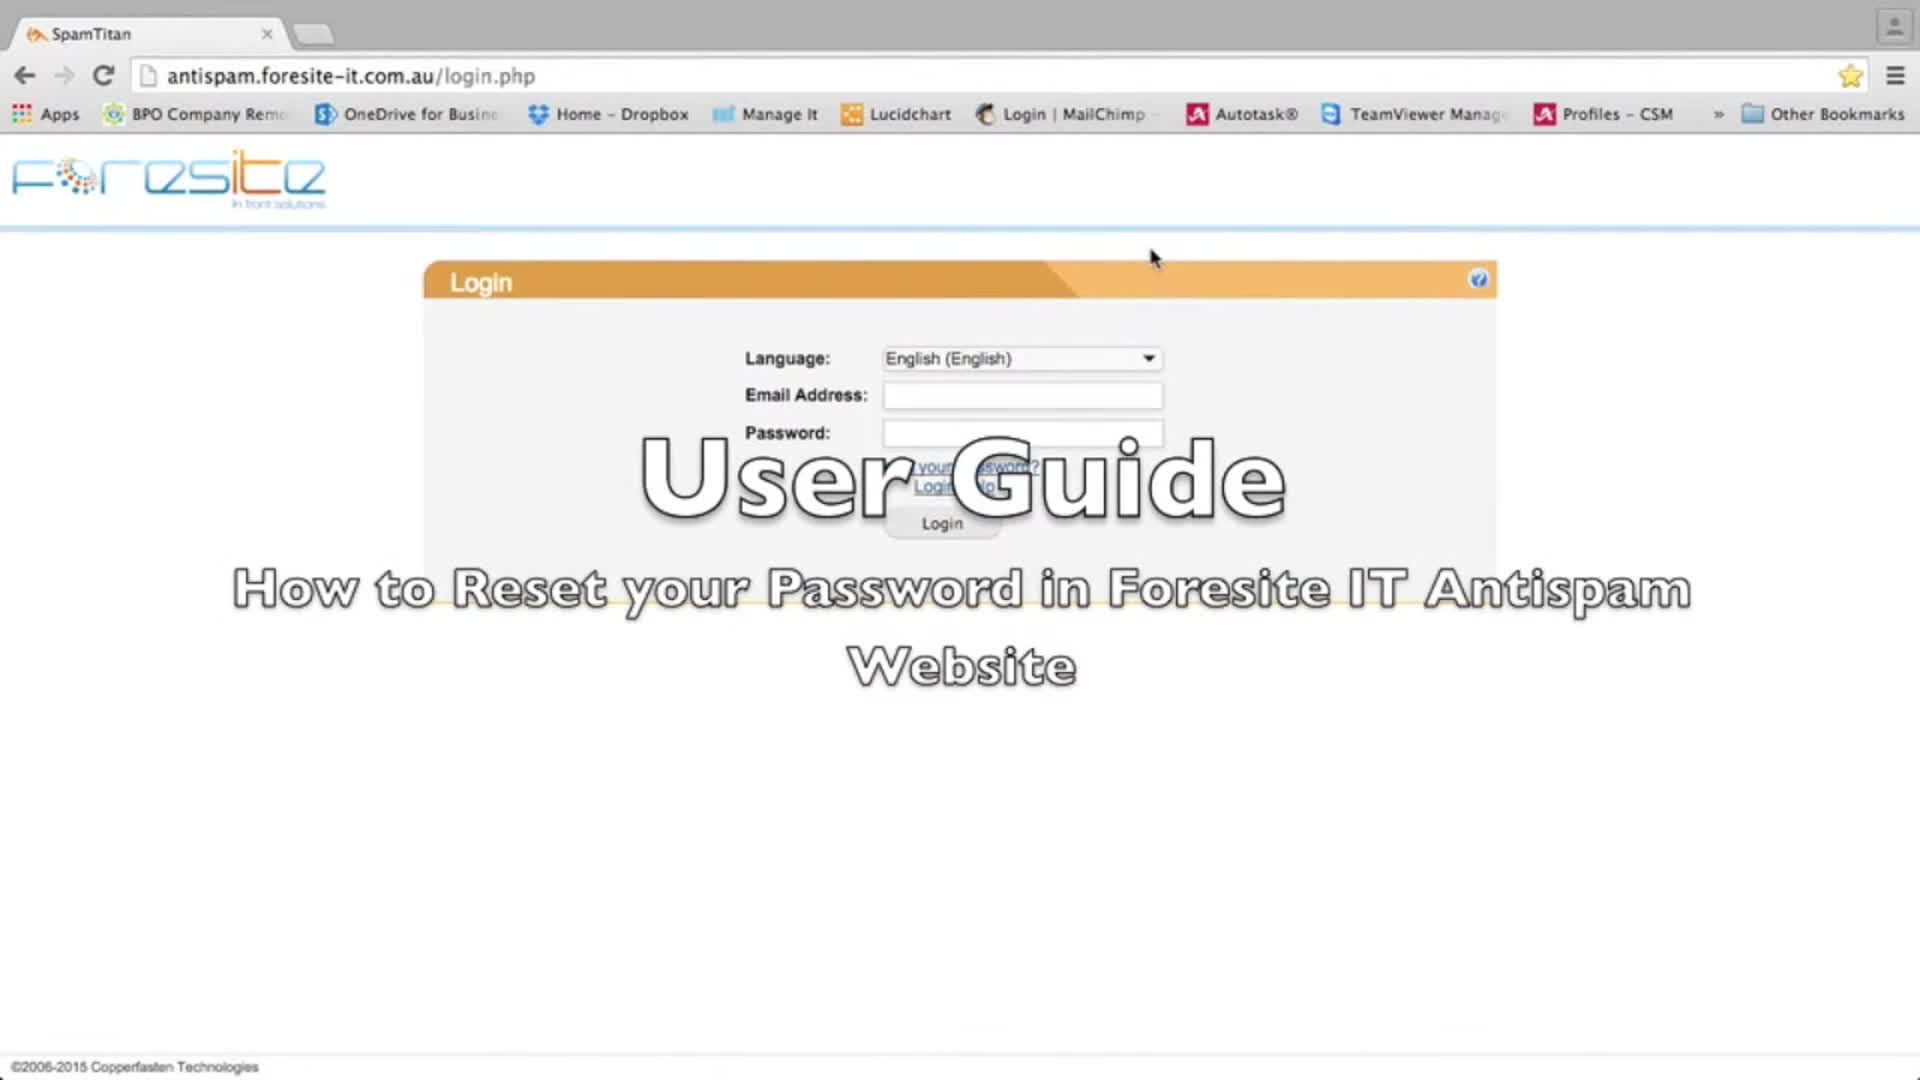Open the Language dropdown

pos(1022,358)
